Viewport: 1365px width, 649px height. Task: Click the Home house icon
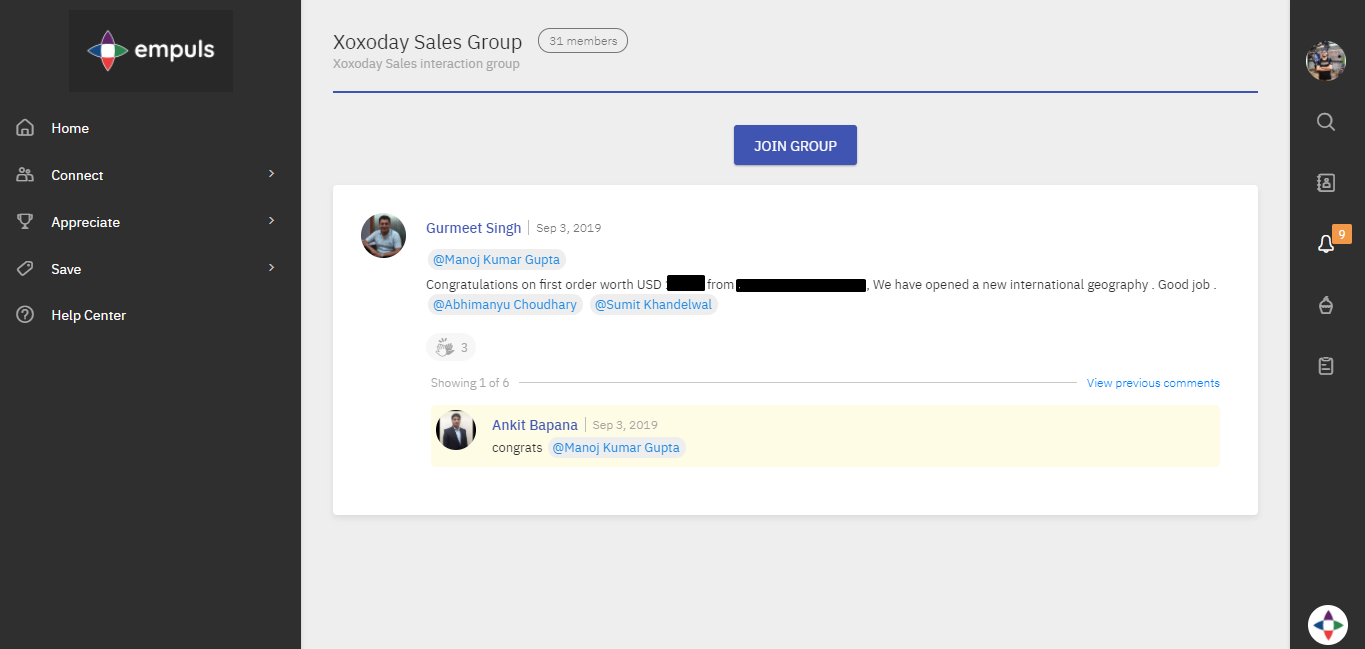point(25,128)
